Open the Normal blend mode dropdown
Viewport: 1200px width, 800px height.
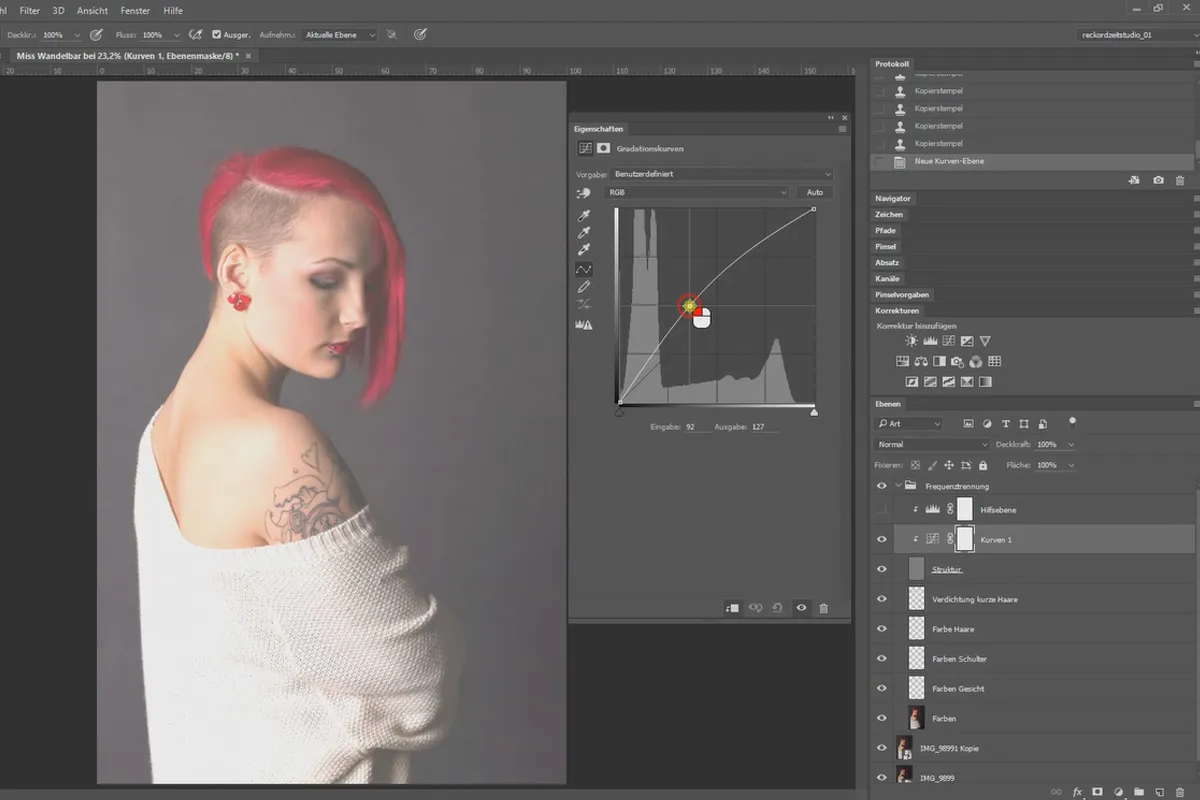[x=932, y=444]
